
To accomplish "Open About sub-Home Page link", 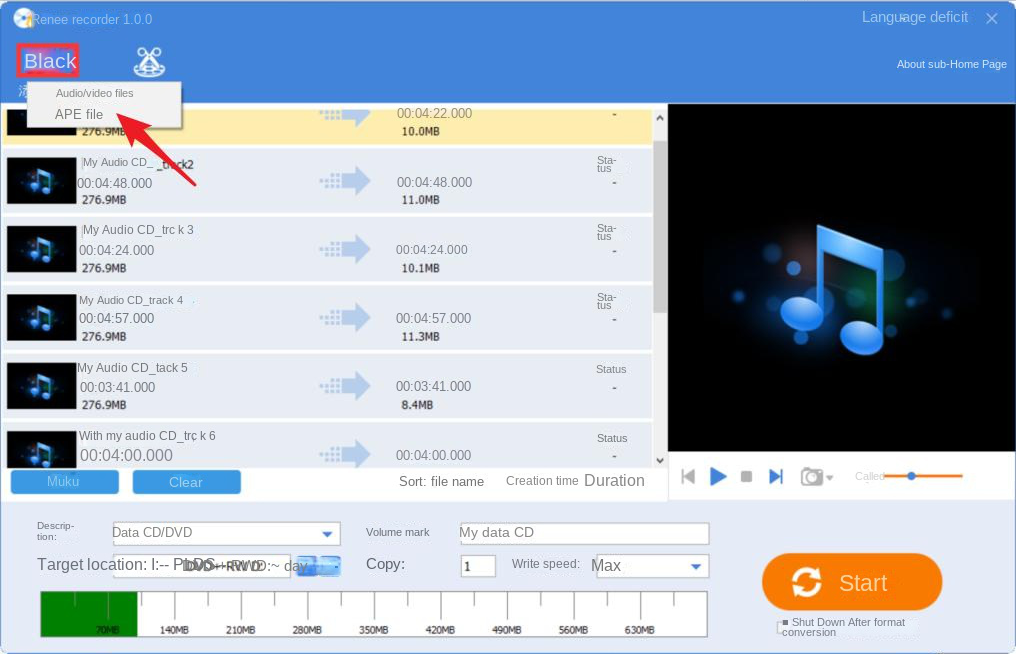I will (951, 64).
